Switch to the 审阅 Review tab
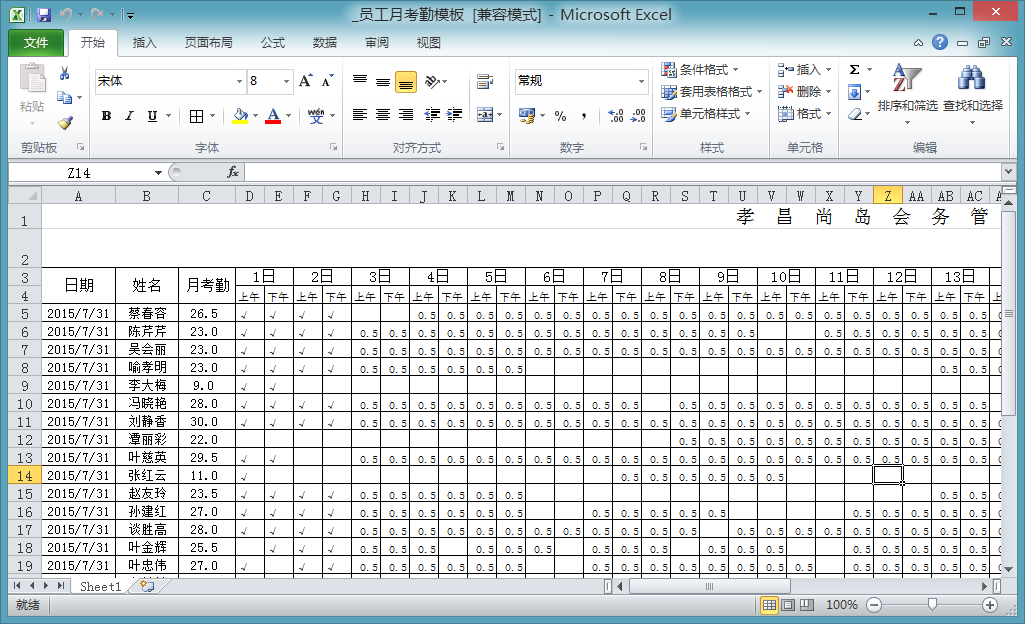Image resolution: width=1025 pixels, height=624 pixels. click(377, 42)
